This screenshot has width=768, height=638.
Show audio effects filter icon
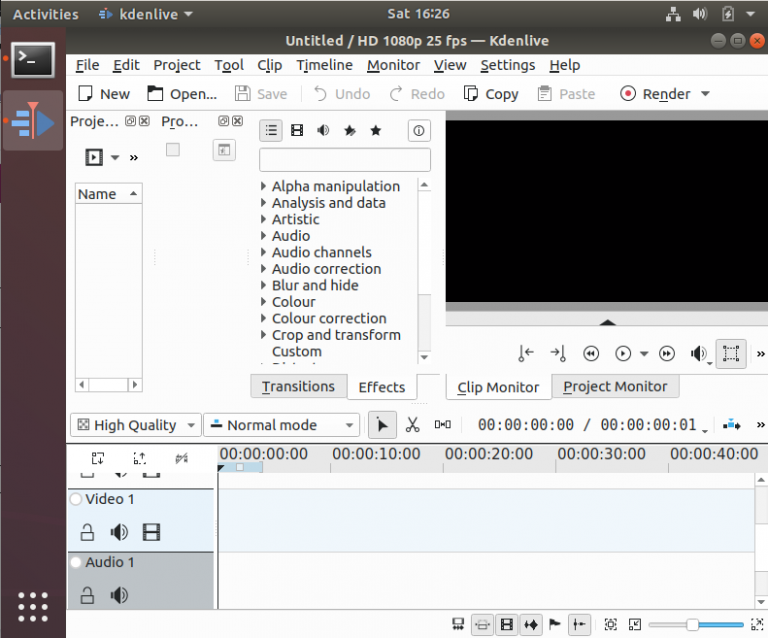click(x=323, y=130)
